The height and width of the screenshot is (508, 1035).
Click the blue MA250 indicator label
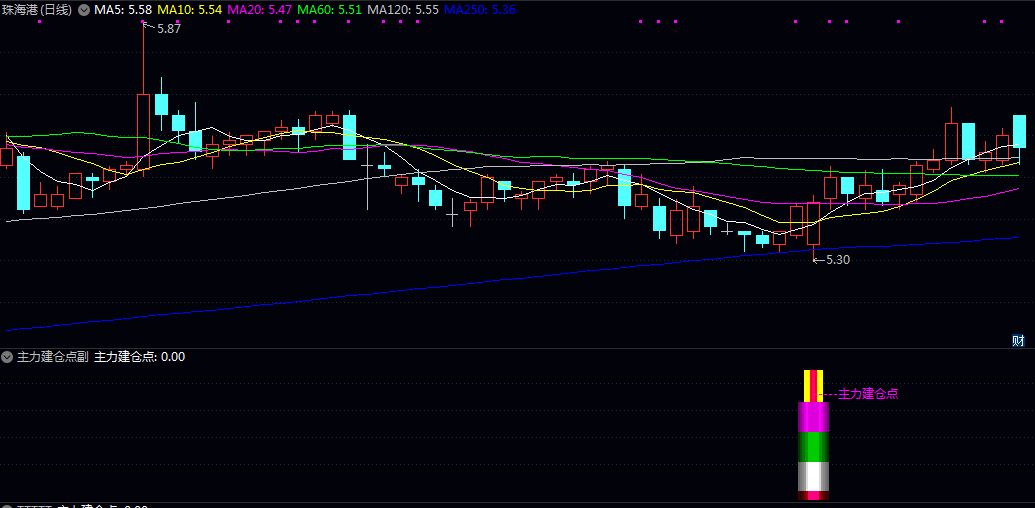click(480, 9)
